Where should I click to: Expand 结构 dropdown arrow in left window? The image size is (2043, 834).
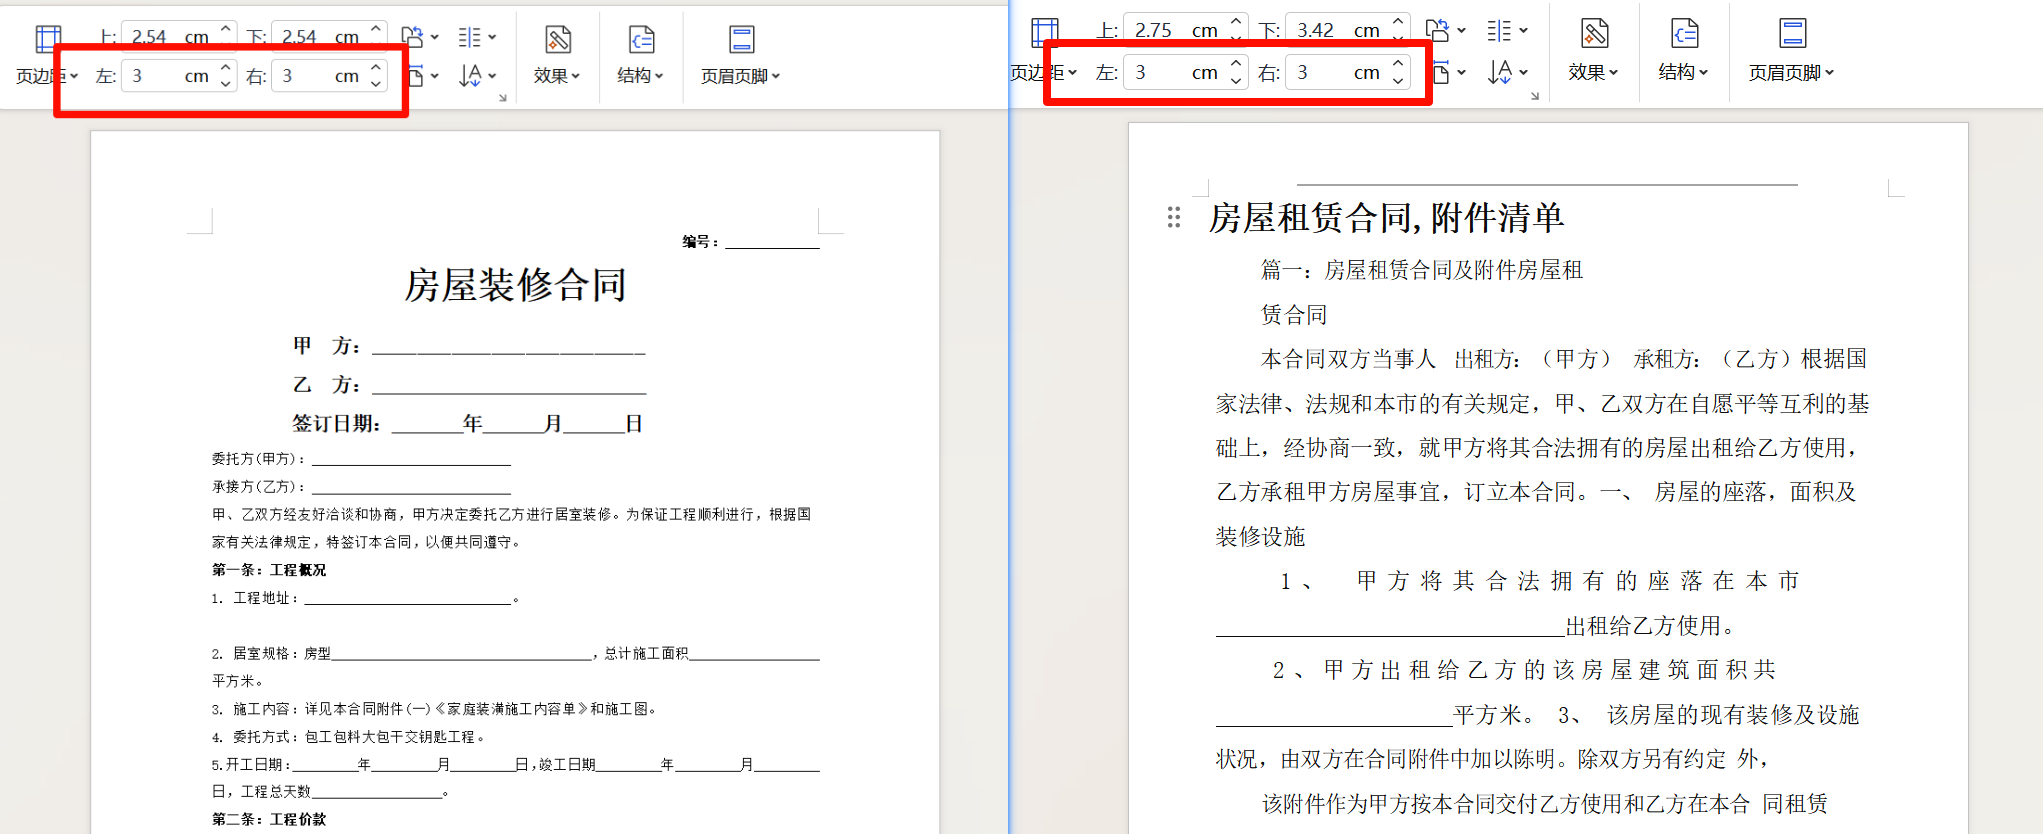coord(659,76)
